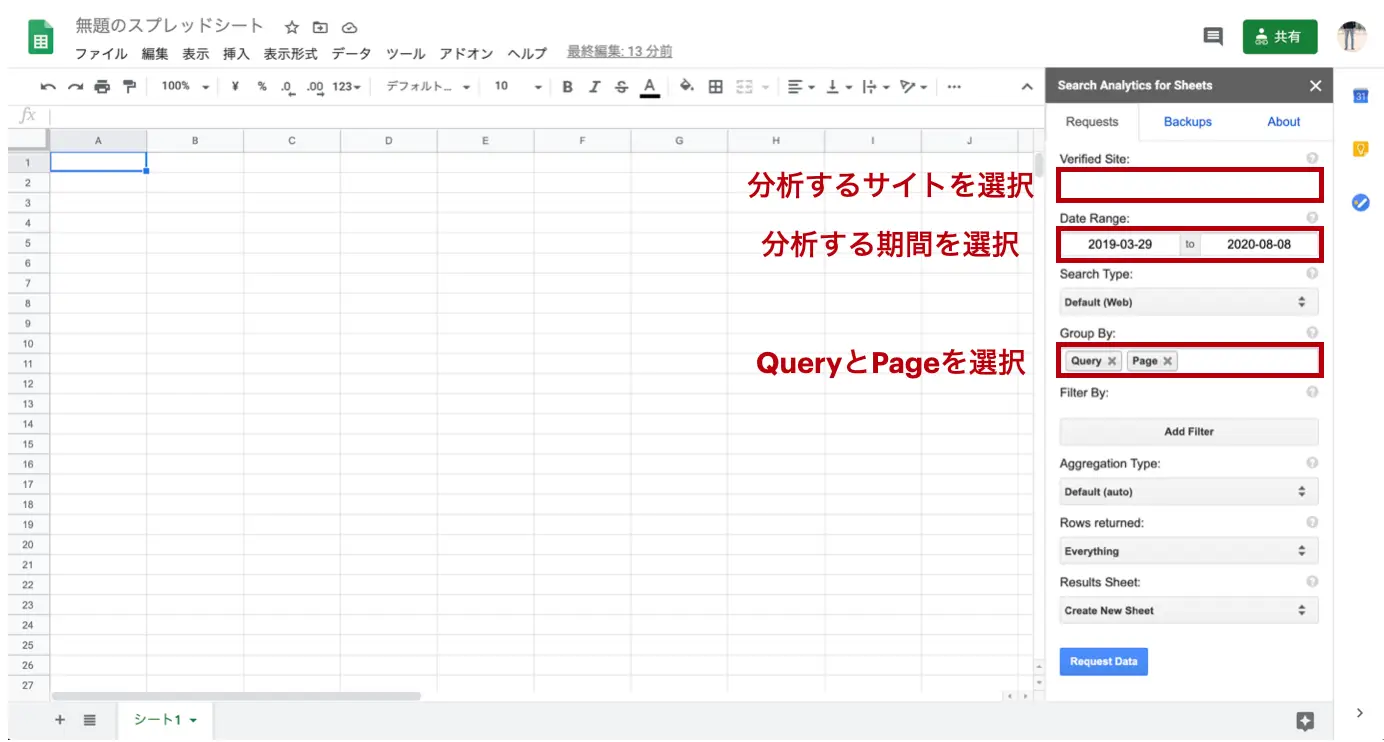
Task: Open the text color picker
Action: coord(650,87)
